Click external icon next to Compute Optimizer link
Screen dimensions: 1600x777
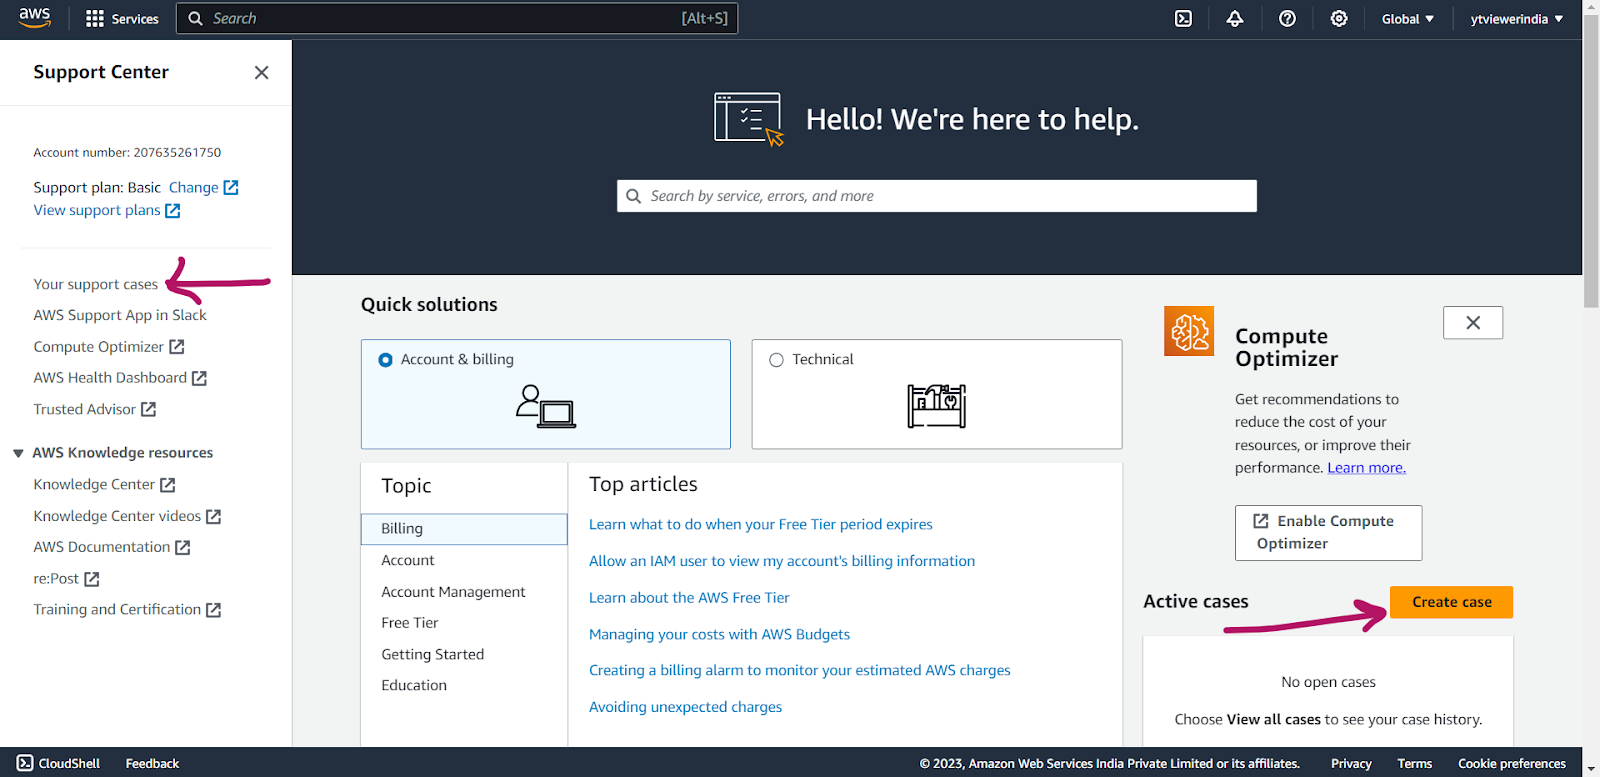click(177, 346)
